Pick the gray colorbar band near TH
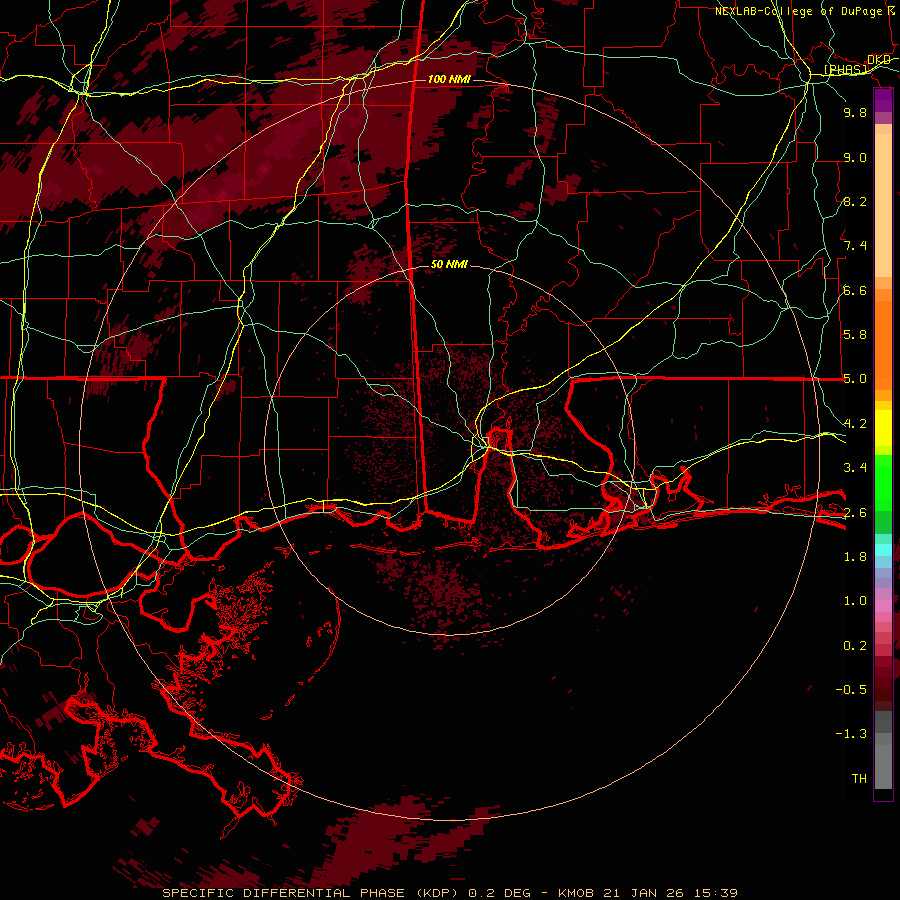The image size is (900, 900). [883, 769]
